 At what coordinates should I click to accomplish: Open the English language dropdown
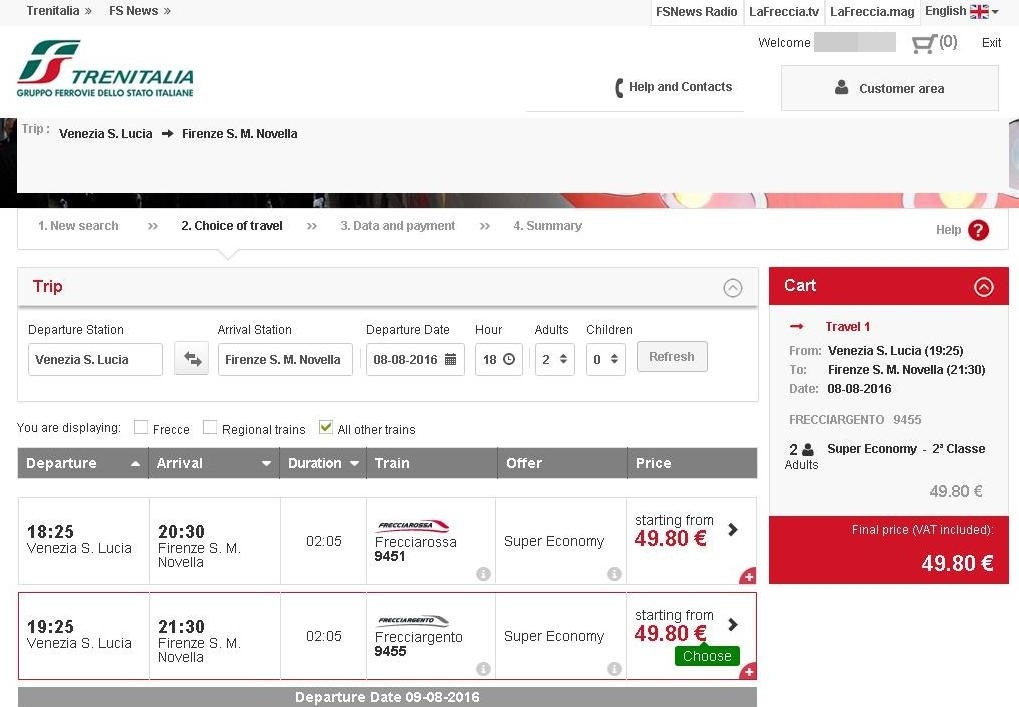tap(961, 11)
